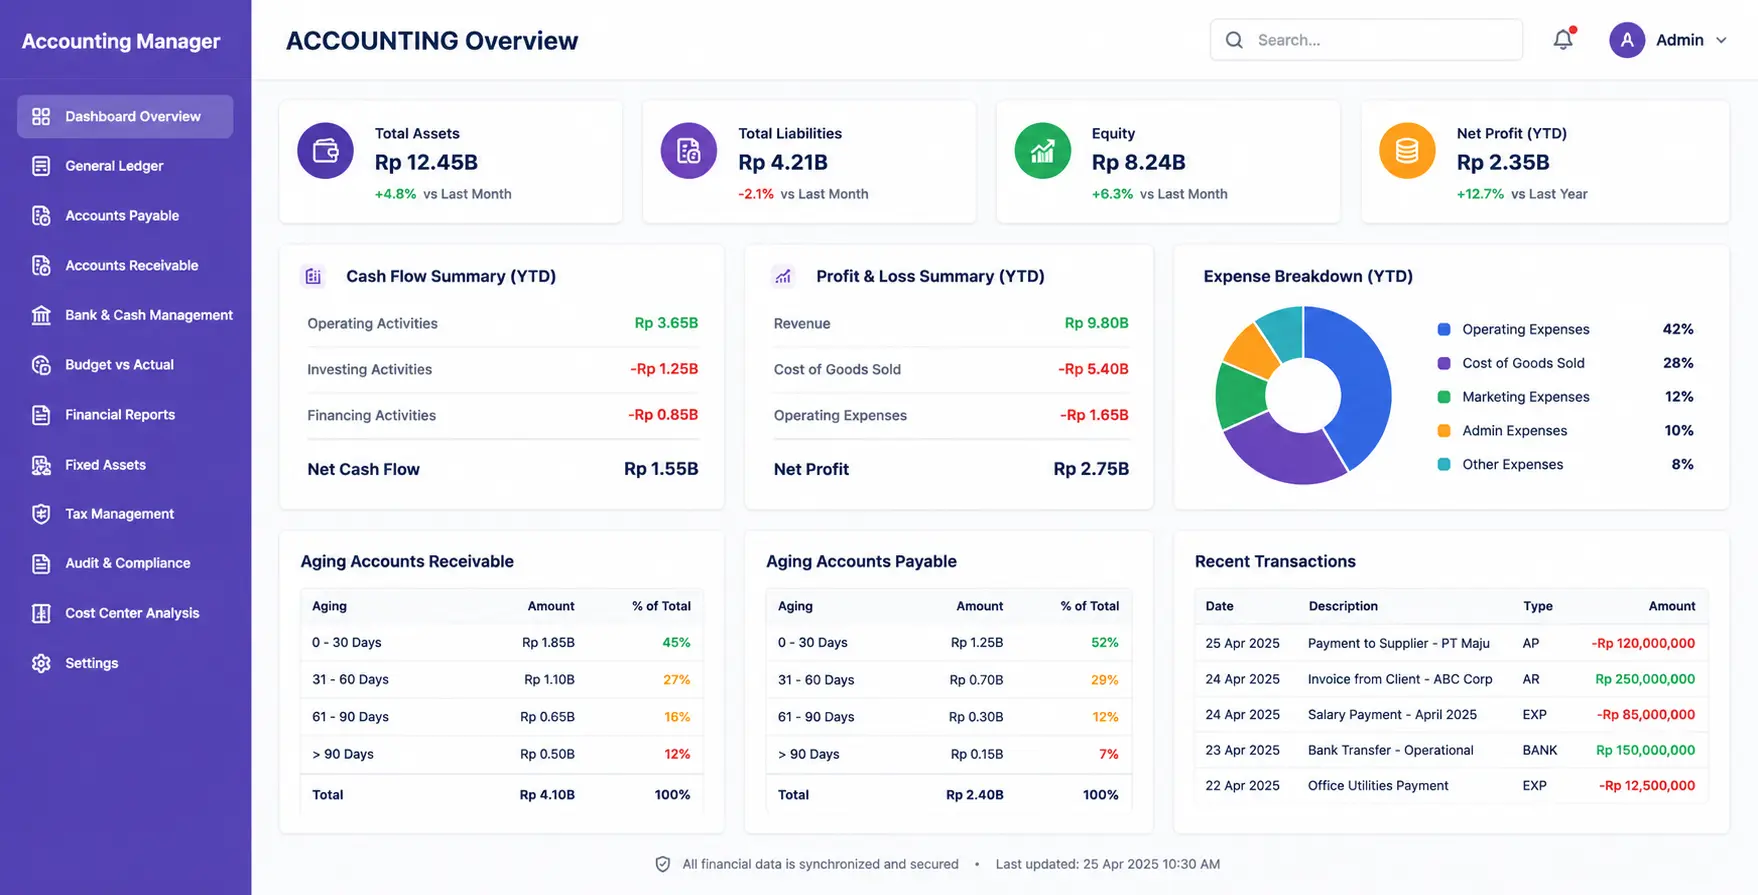Screen dimensions: 1758x895
Task: Expand the Admin account dropdown chevron
Action: pyautogui.click(x=1721, y=41)
